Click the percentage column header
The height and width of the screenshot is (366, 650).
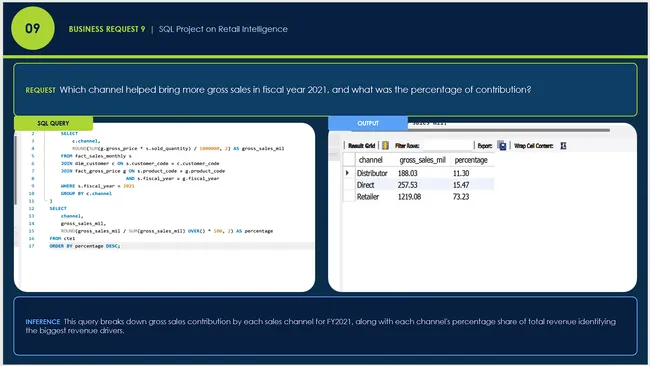471,160
